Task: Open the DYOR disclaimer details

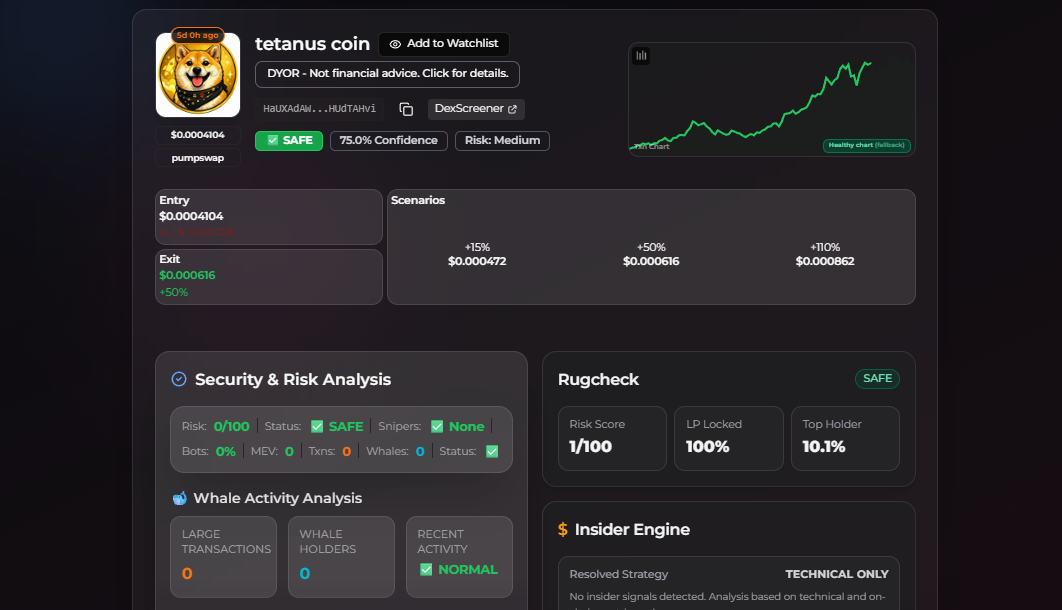Action: [387, 74]
